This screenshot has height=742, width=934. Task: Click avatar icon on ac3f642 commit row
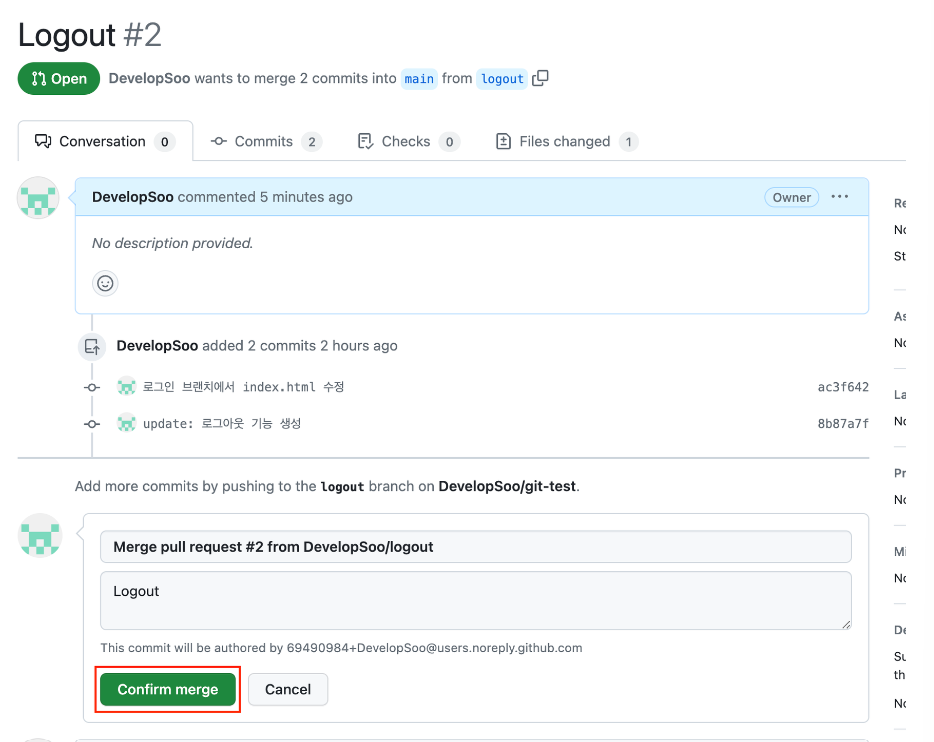[126, 386]
